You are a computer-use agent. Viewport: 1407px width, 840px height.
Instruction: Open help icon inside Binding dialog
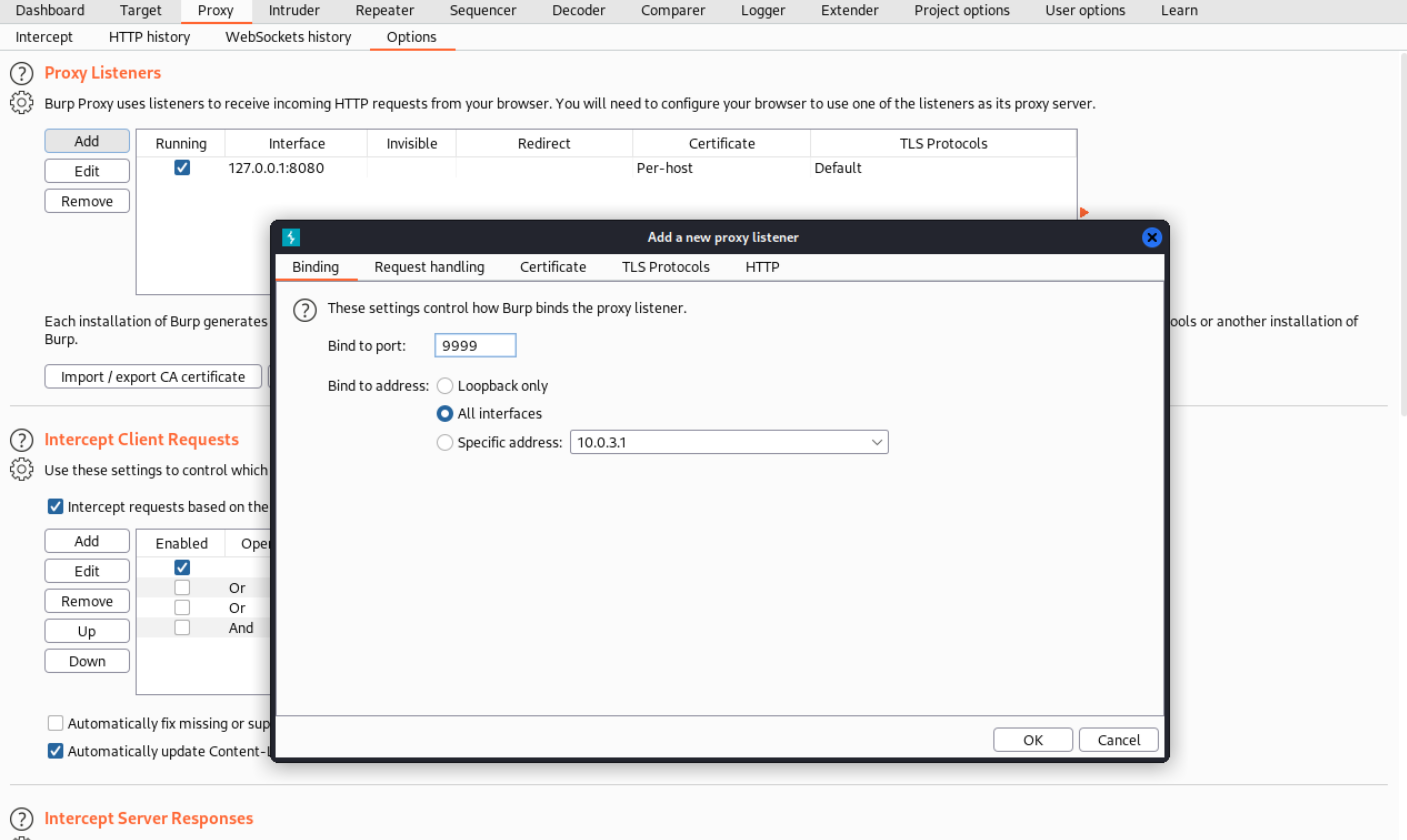305,310
